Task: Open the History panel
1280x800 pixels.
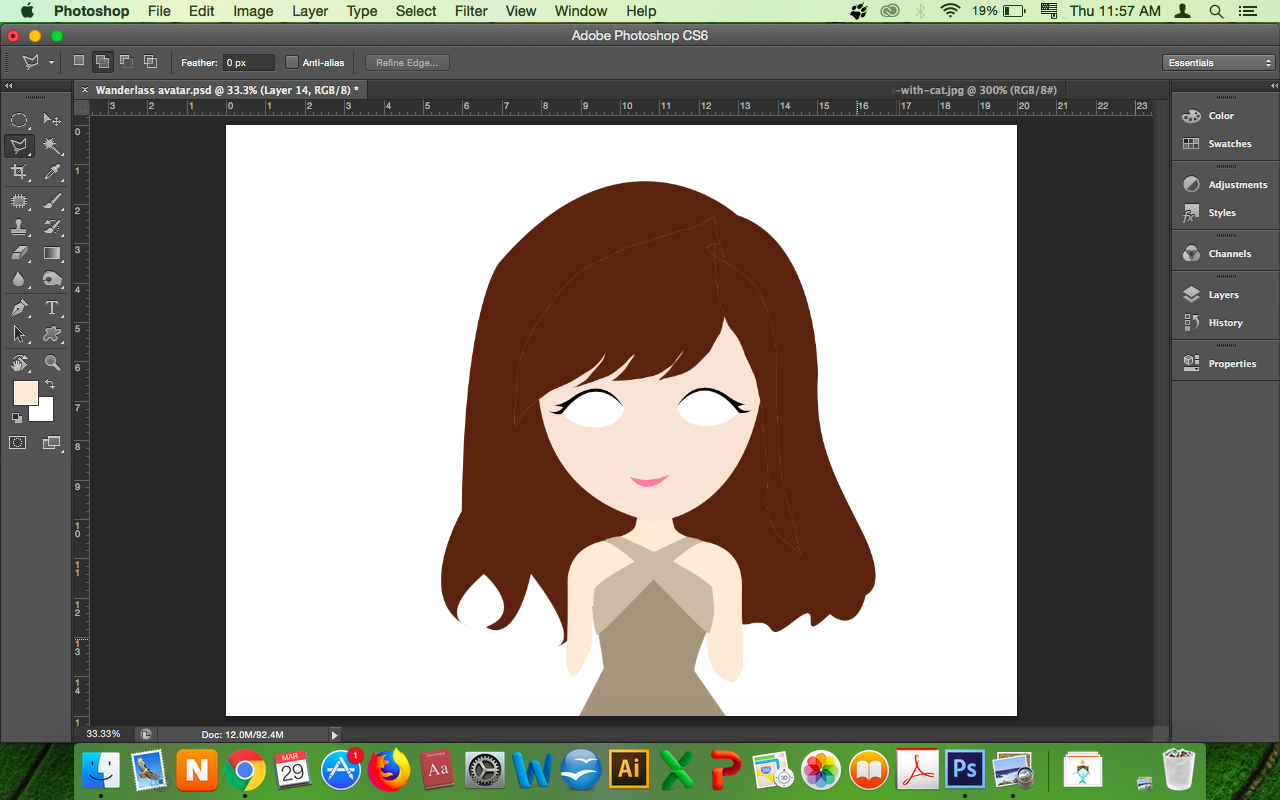Action: (x=1225, y=323)
